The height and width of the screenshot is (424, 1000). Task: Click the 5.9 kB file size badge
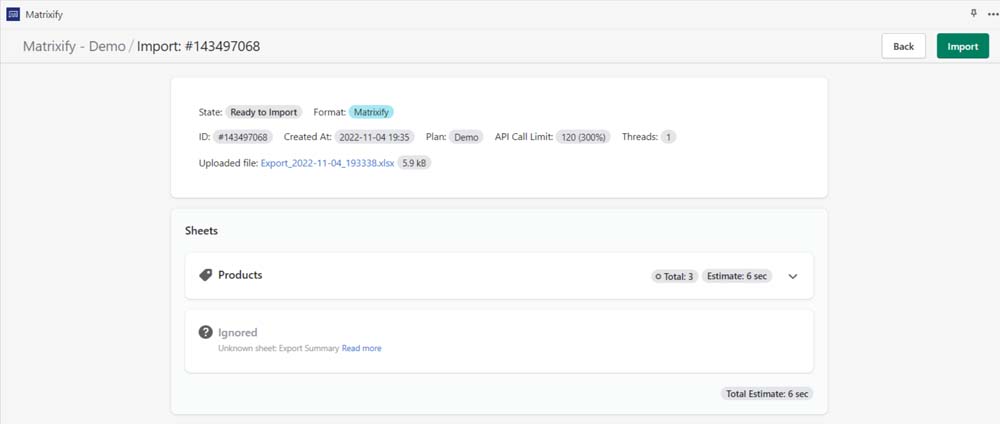[x=414, y=163]
